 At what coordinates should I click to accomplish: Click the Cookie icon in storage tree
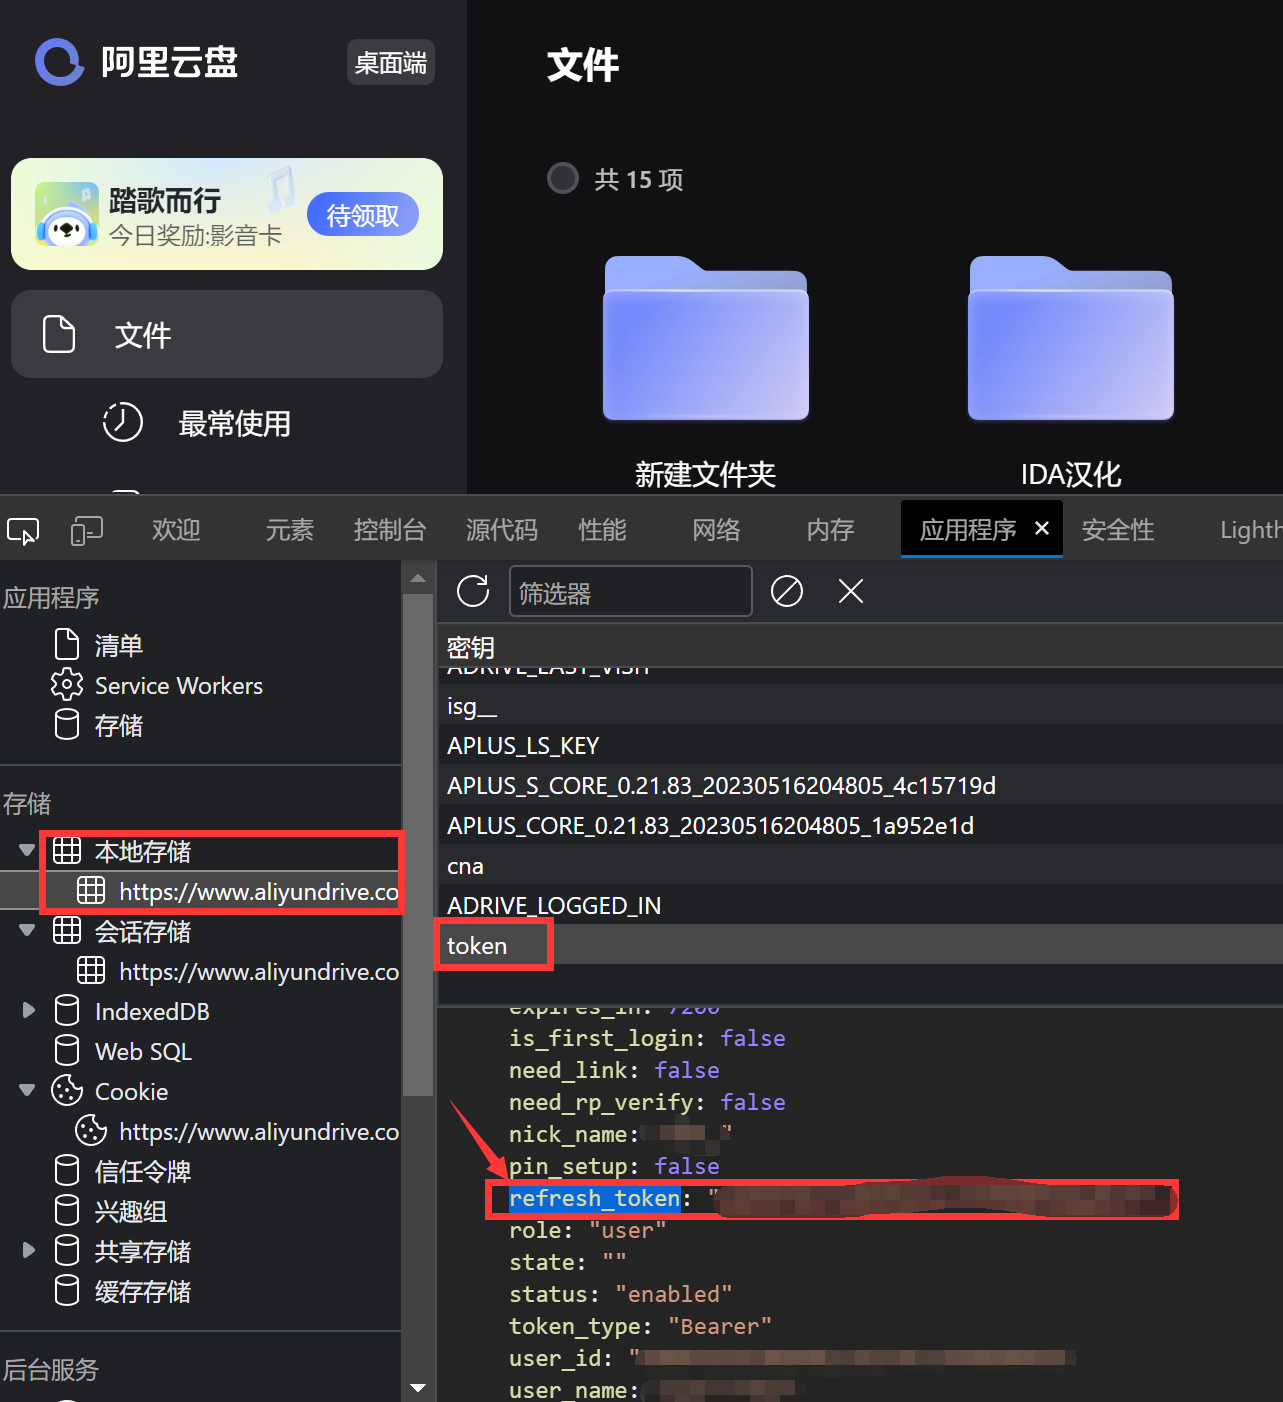pyautogui.click(x=67, y=1090)
